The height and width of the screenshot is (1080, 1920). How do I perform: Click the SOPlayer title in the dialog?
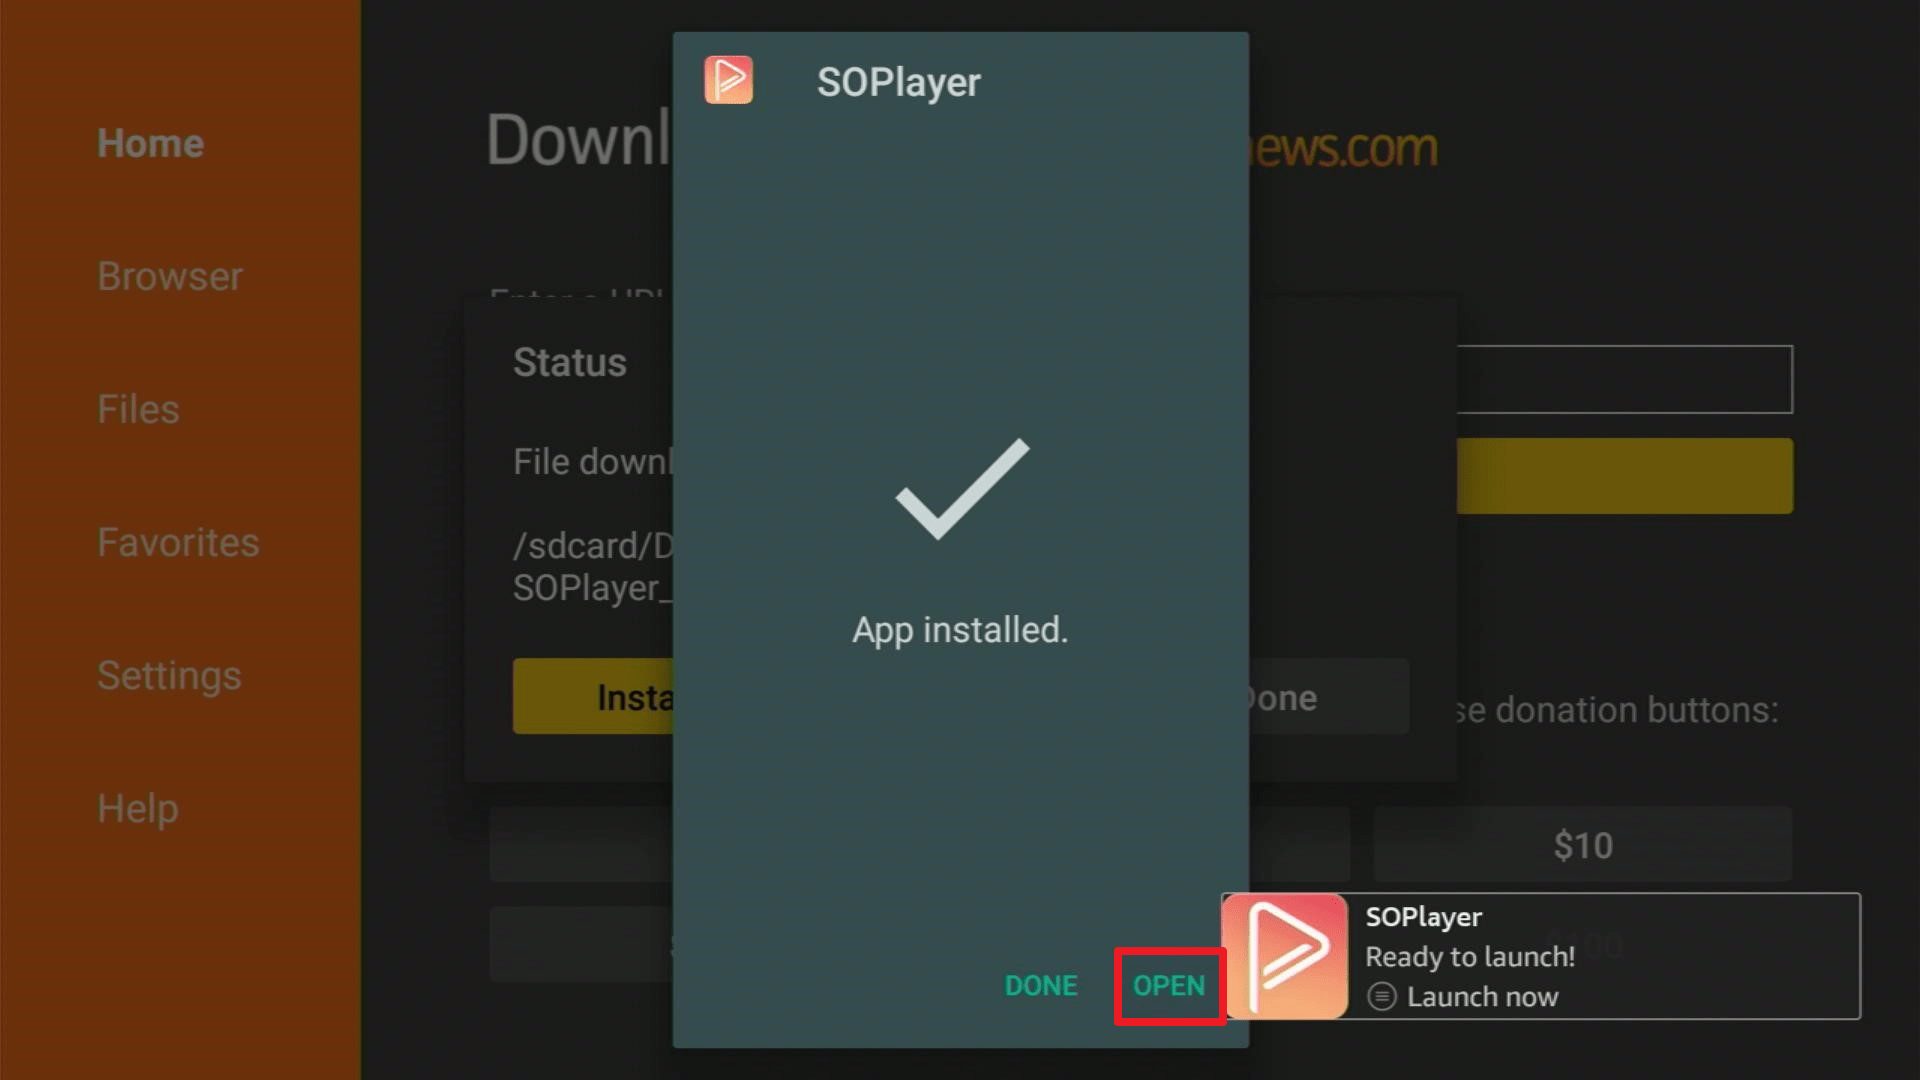pos(898,82)
